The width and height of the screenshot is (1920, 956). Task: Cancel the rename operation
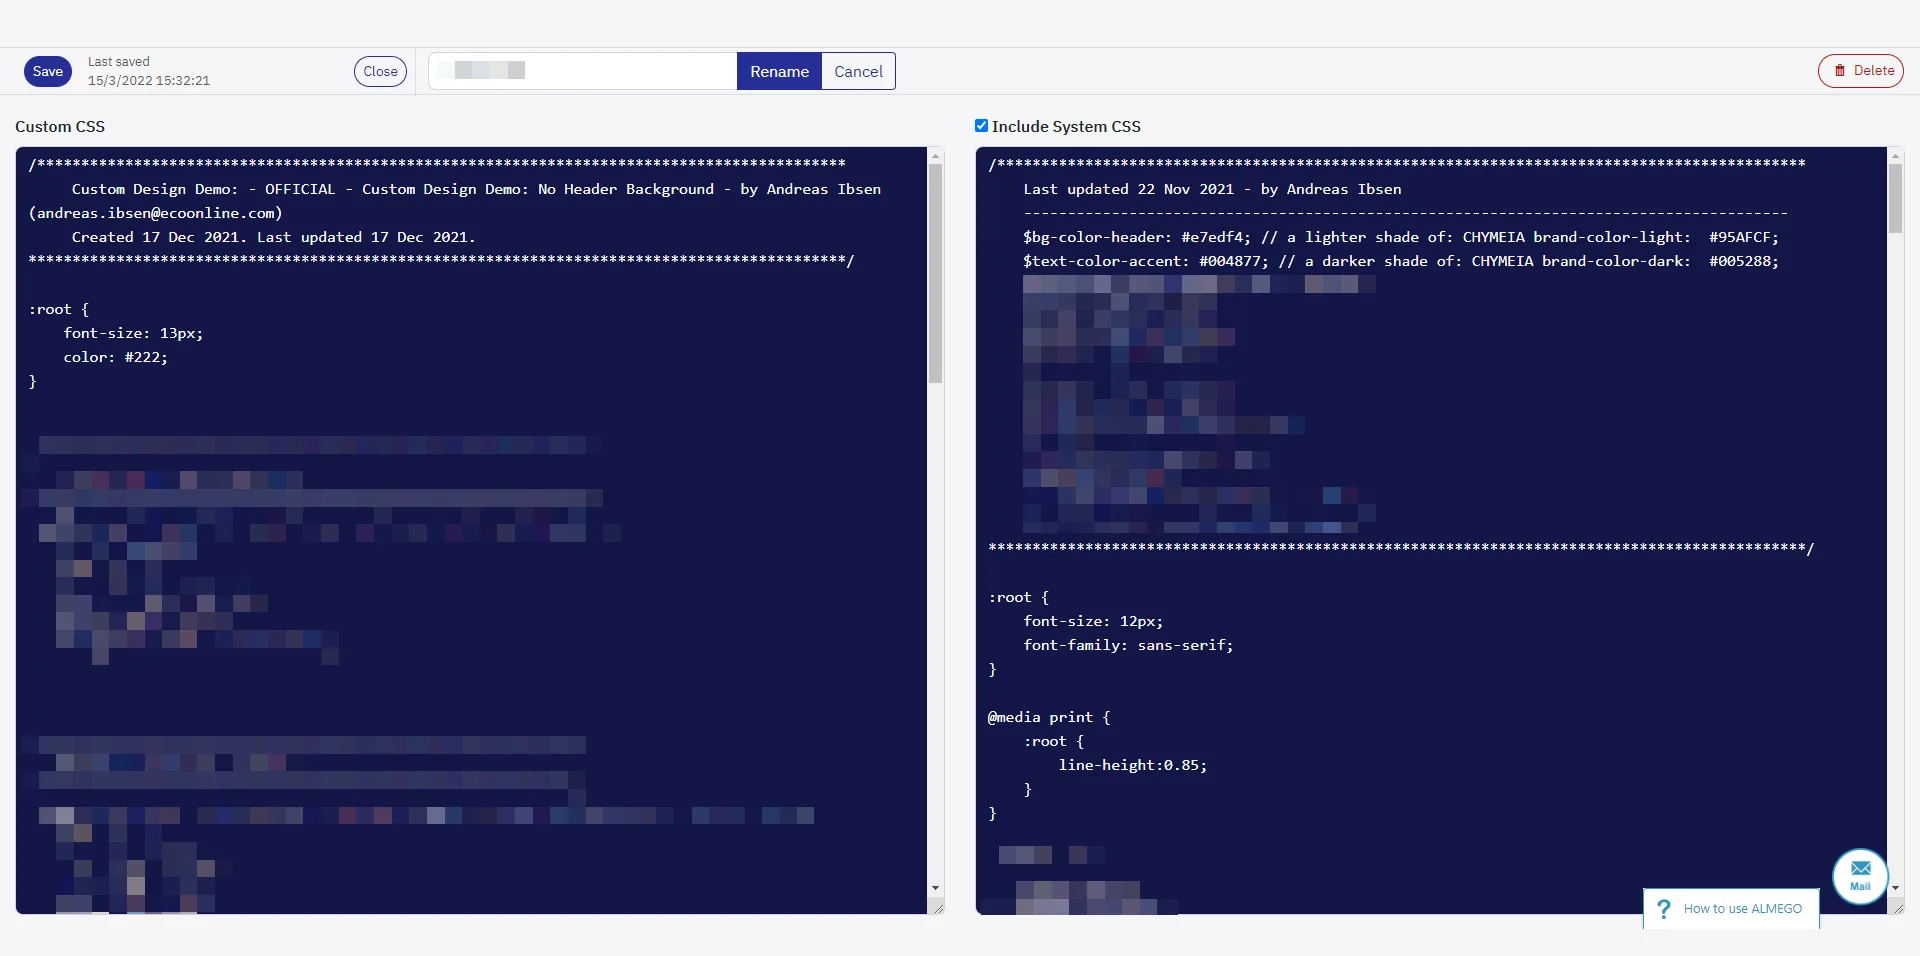[x=858, y=71]
